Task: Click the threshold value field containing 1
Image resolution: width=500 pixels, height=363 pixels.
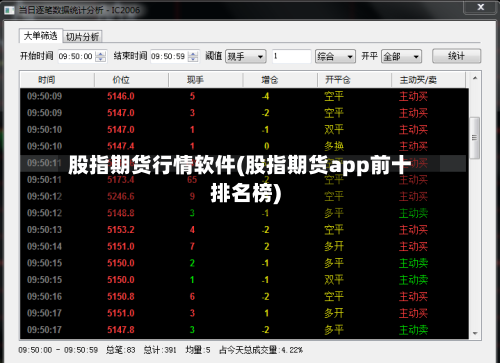Action: click(292, 56)
